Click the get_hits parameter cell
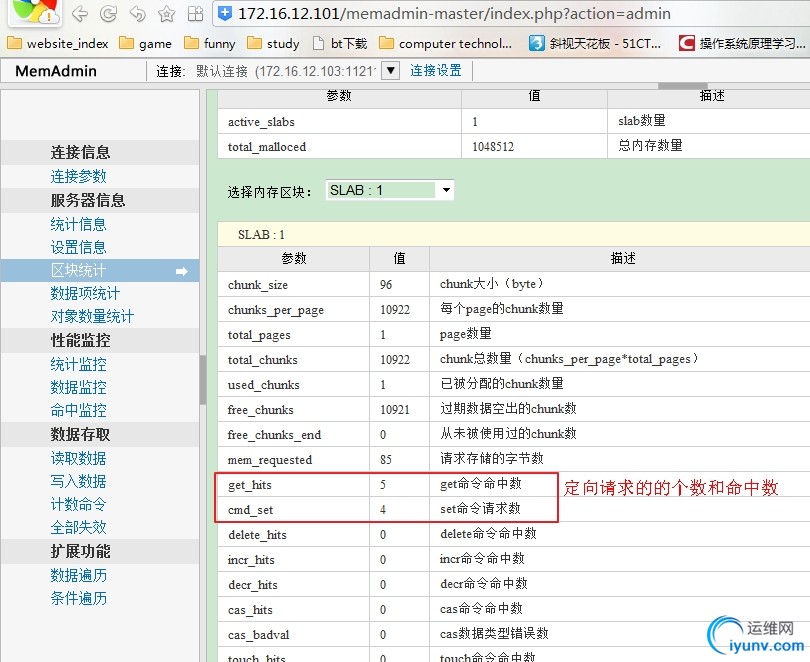 tap(293, 485)
